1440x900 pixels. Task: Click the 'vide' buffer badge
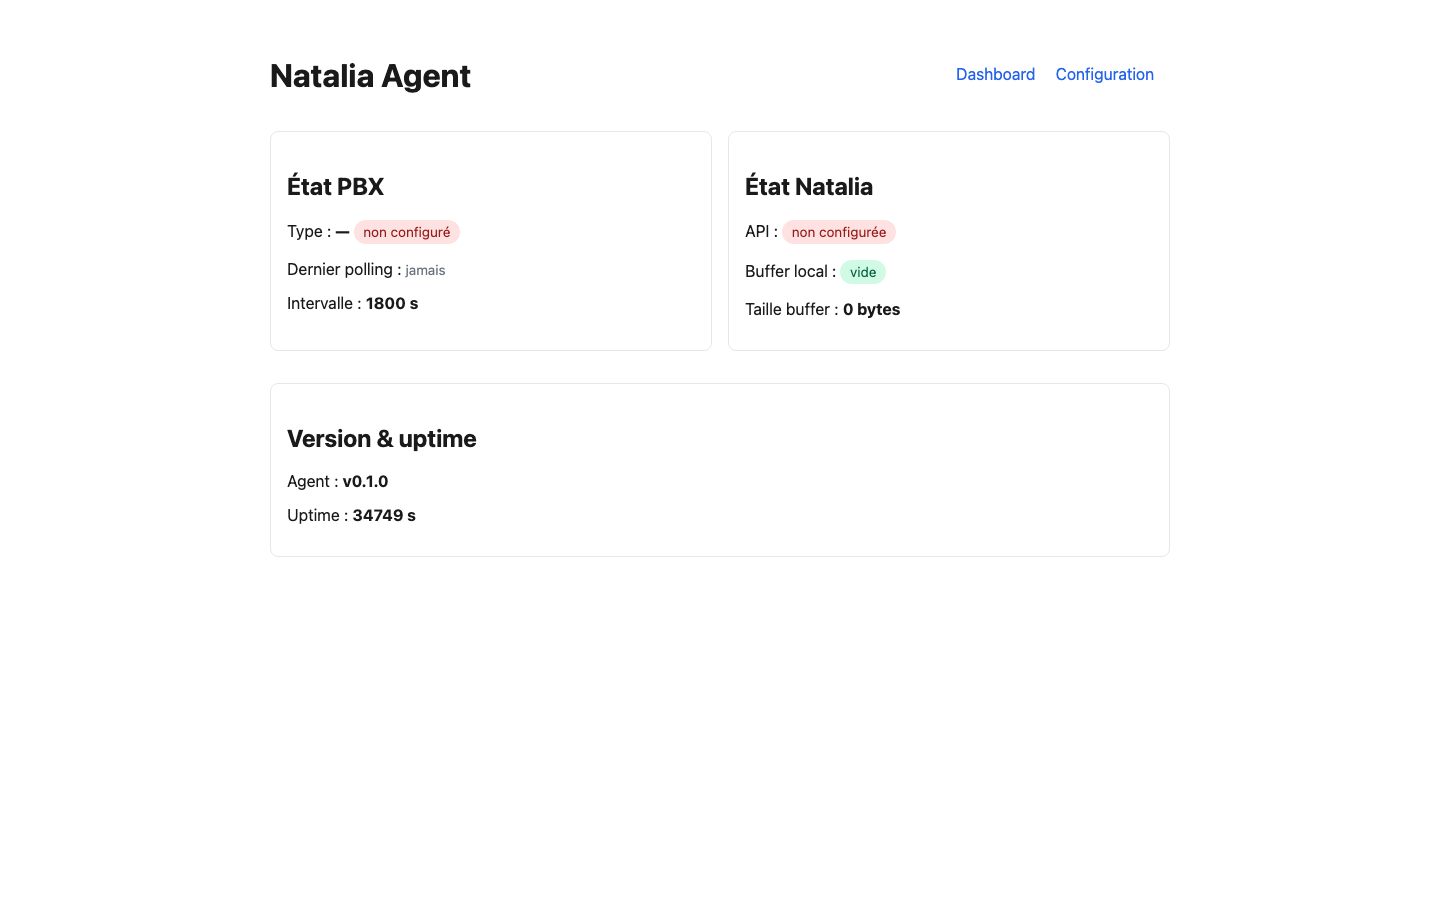pos(863,272)
